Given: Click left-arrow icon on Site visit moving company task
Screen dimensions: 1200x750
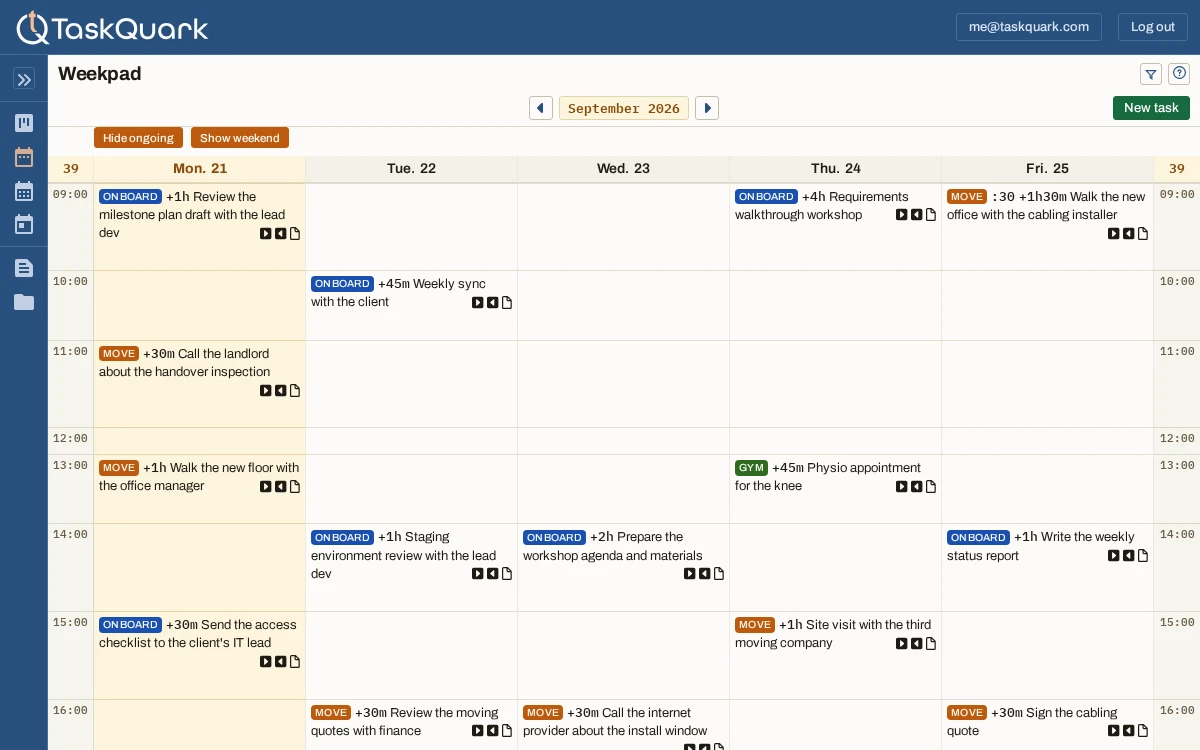Looking at the screenshot, I should [x=916, y=644].
